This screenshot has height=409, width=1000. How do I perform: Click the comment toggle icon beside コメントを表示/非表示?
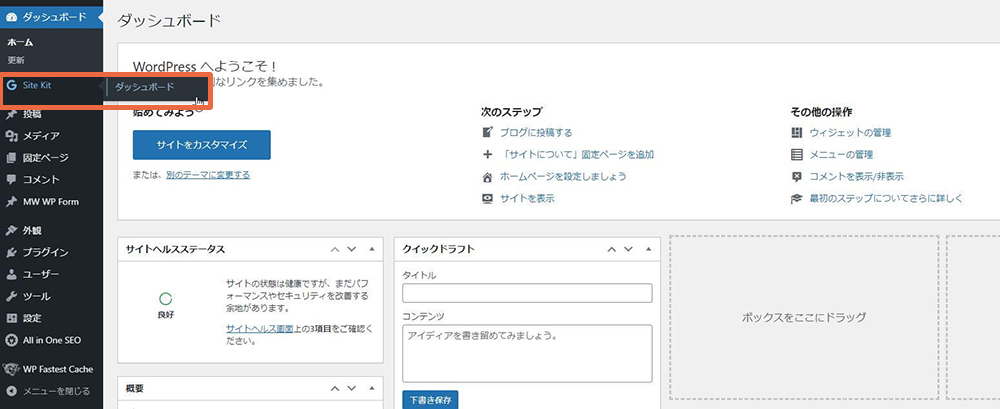coord(797,177)
